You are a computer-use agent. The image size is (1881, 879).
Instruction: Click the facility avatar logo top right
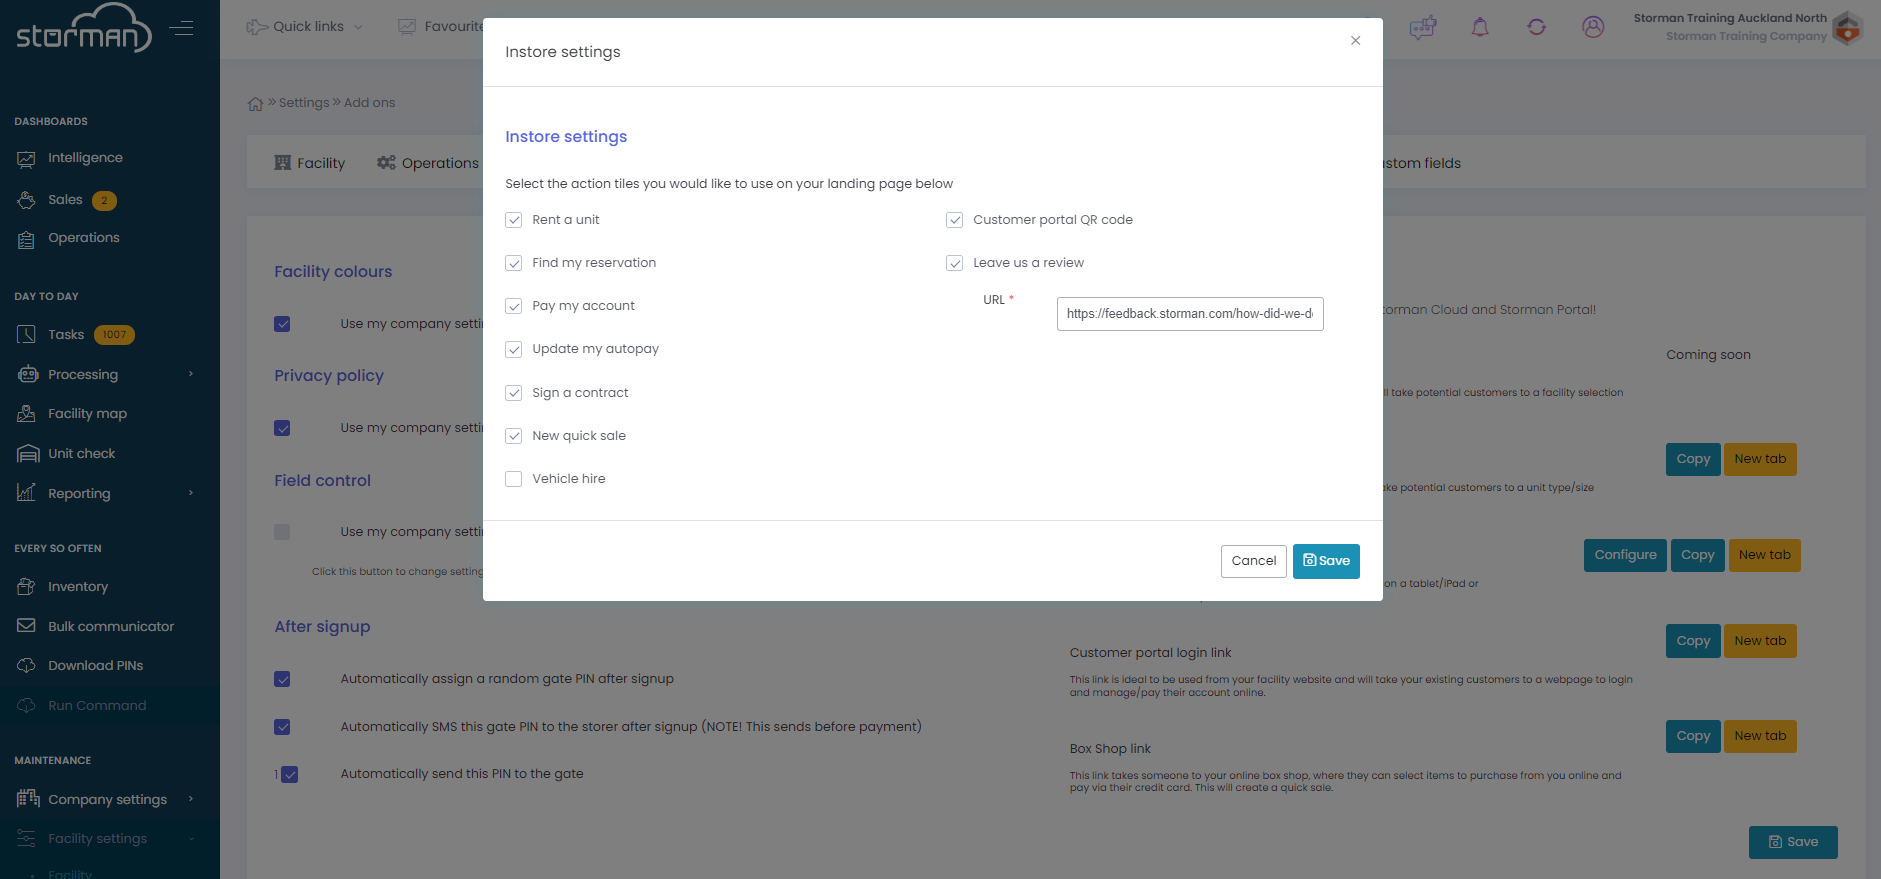(x=1847, y=28)
